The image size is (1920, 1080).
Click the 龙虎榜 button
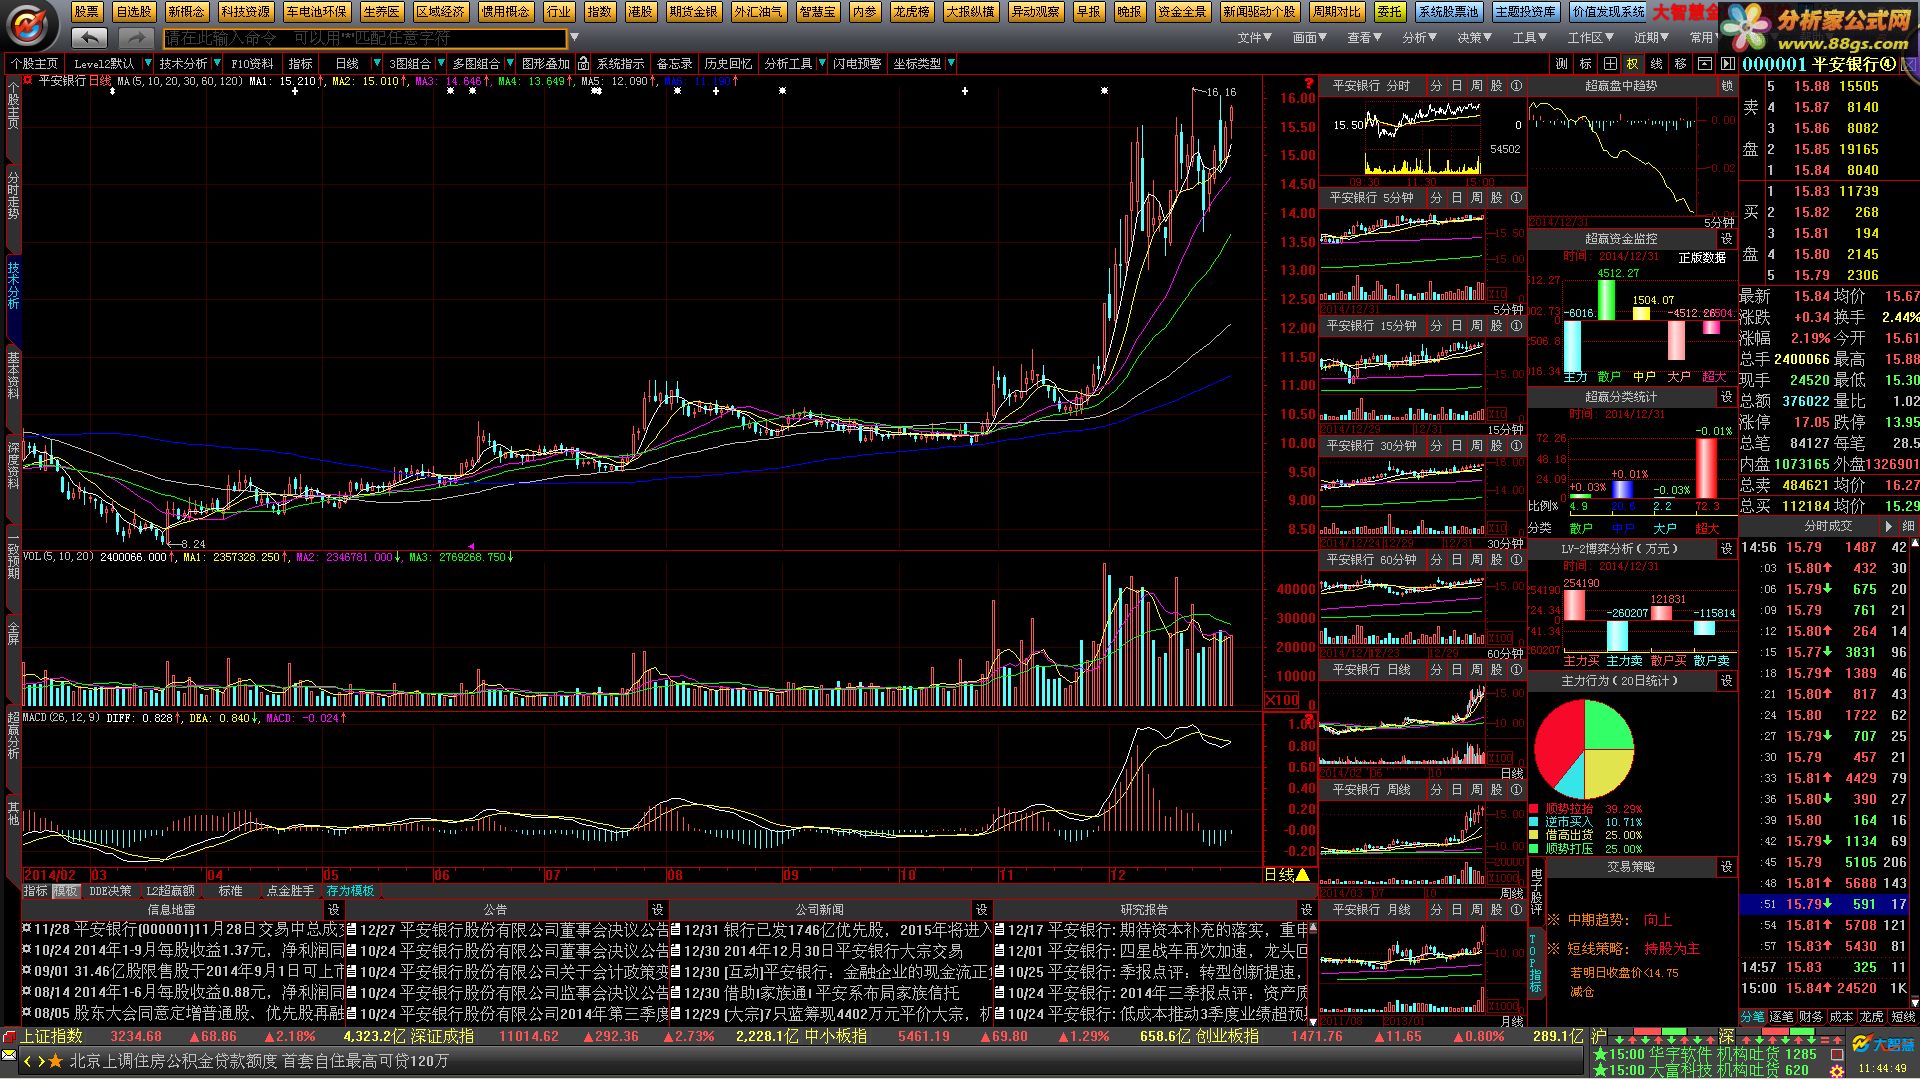(x=912, y=12)
